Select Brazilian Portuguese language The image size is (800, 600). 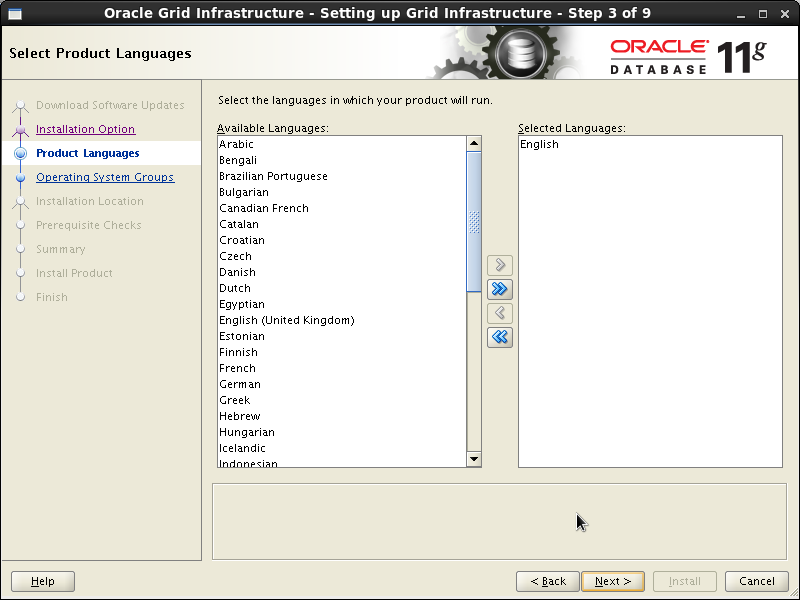(x=341, y=176)
